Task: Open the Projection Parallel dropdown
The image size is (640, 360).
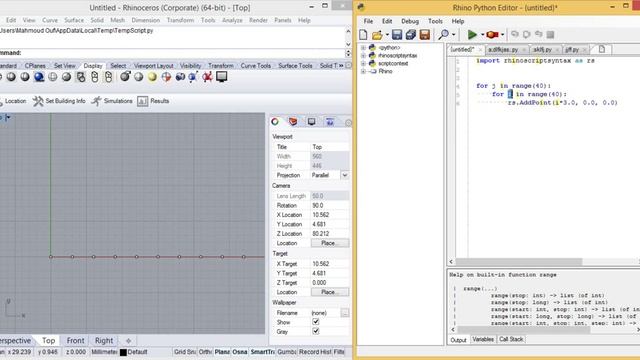Action: click(345, 175)
